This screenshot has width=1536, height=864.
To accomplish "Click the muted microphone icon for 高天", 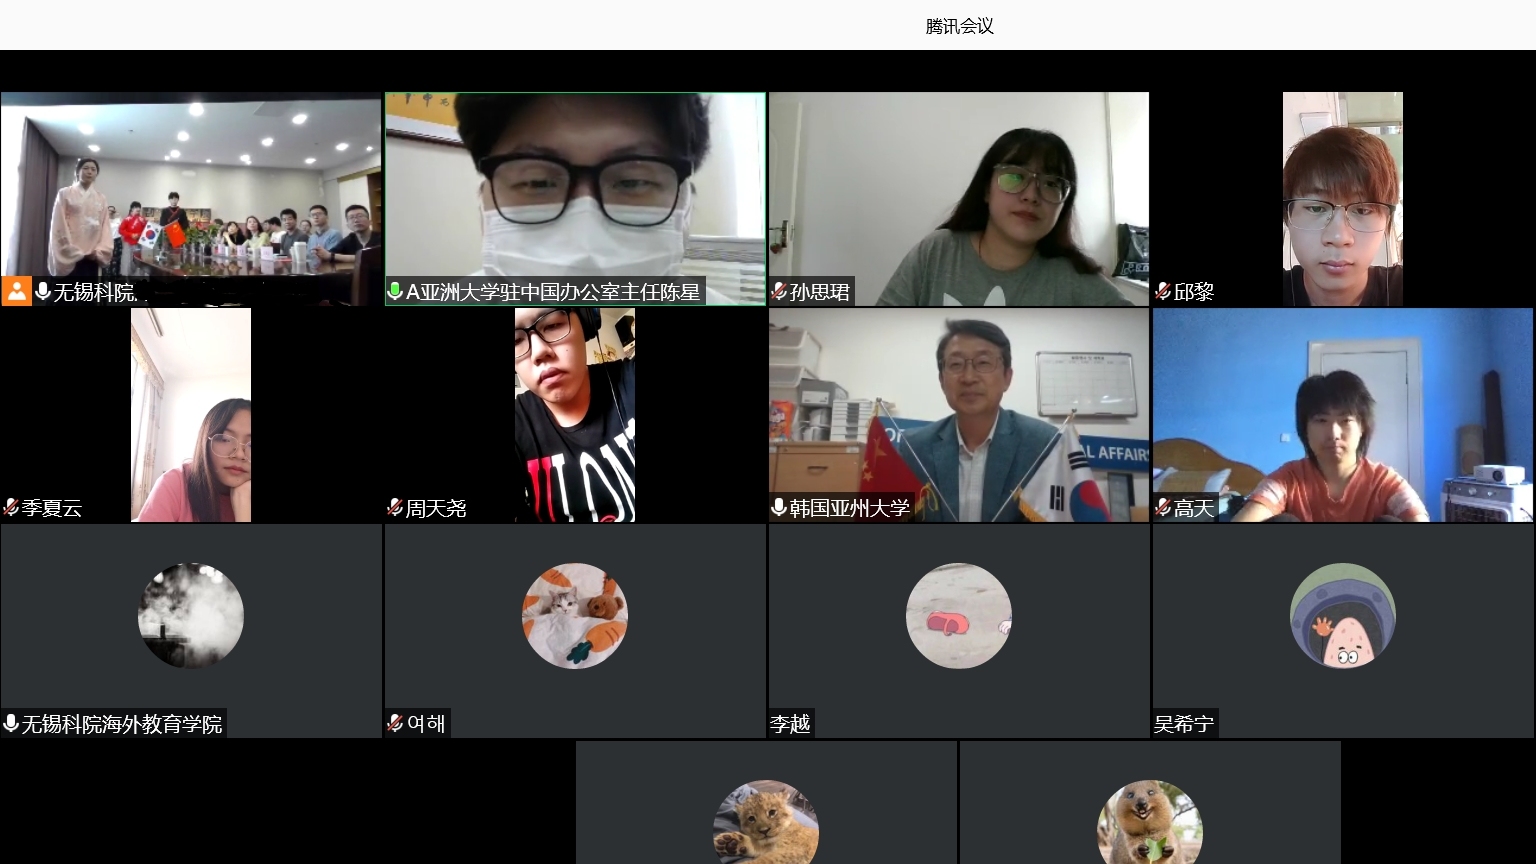I will tap(1163, 507).
